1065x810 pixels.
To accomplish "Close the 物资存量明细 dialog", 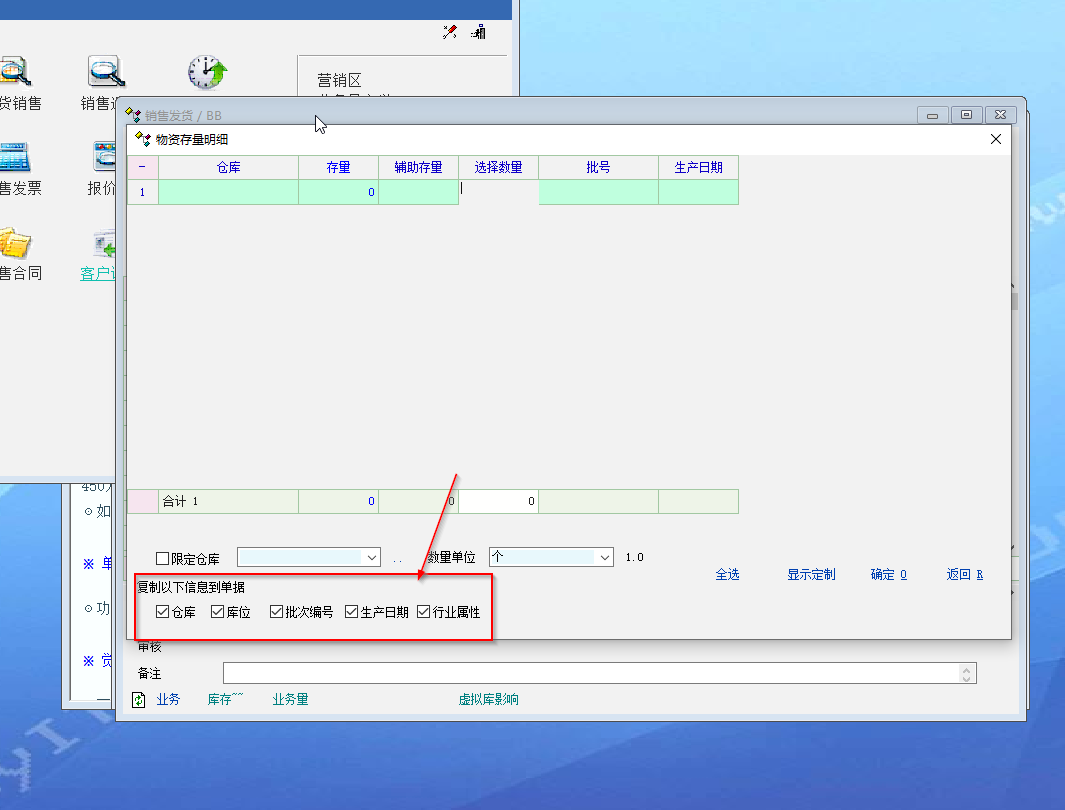I will coord(995,140).
